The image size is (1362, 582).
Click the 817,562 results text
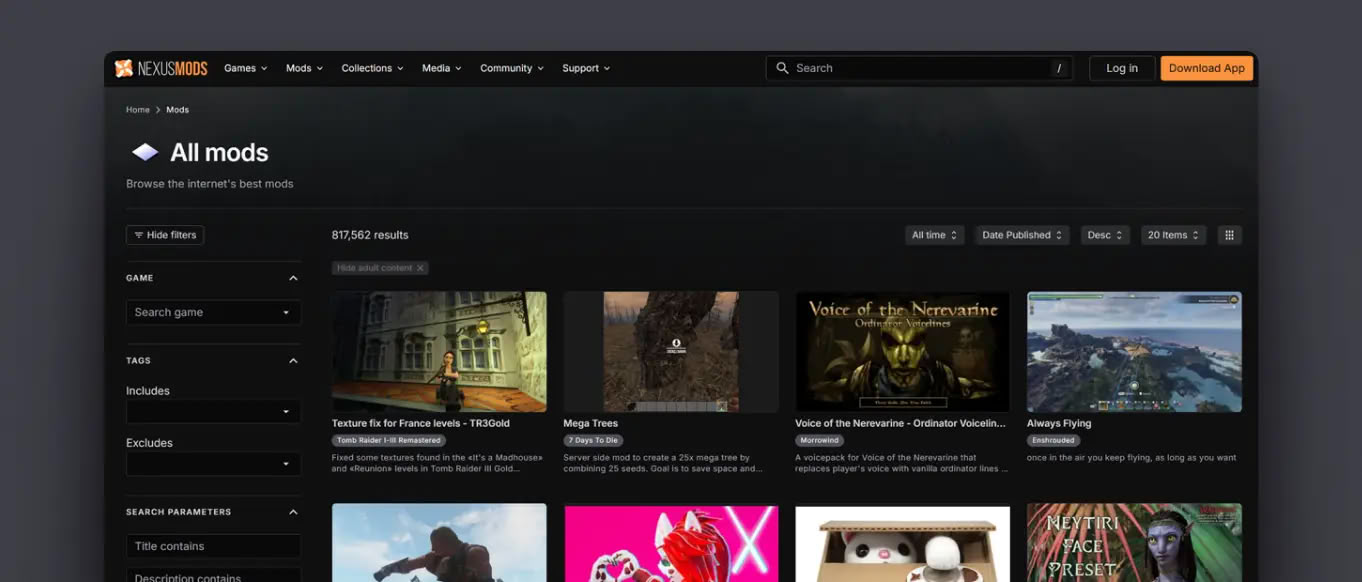pyautogui.click(x=370, y=235)
